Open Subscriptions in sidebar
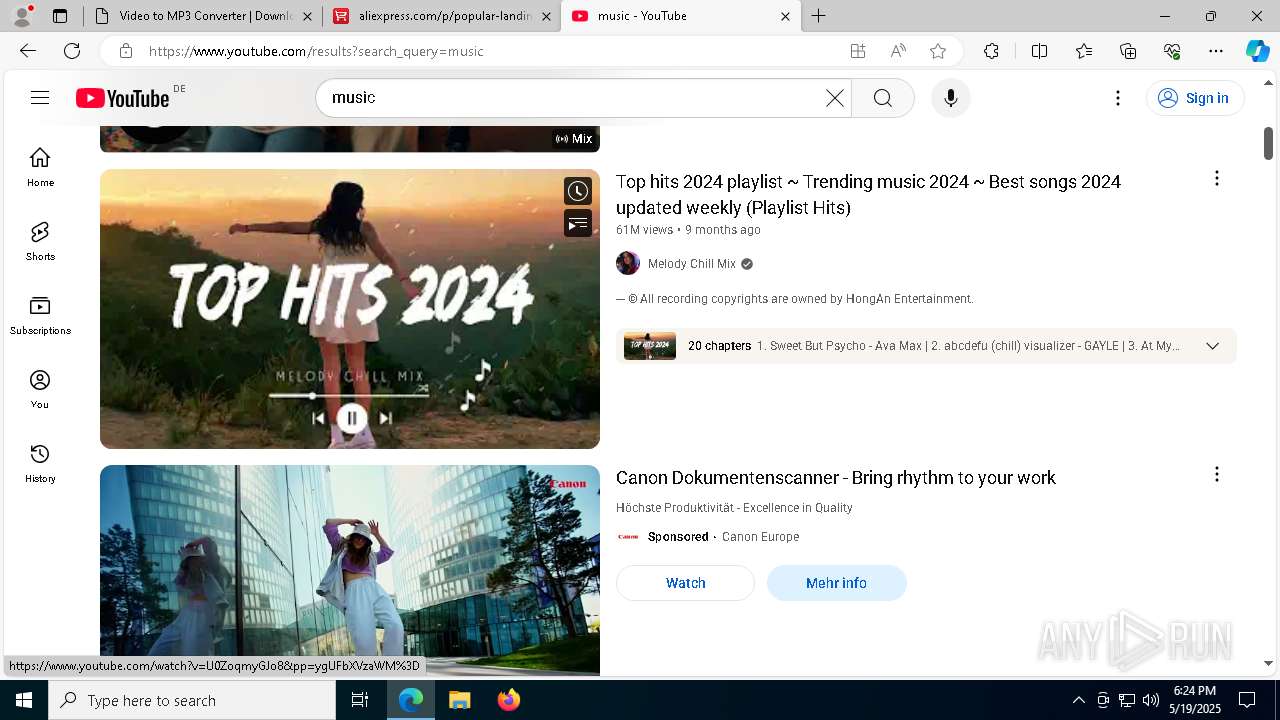The height and width of the screenshot is (720, 1280). click(40, 315)
